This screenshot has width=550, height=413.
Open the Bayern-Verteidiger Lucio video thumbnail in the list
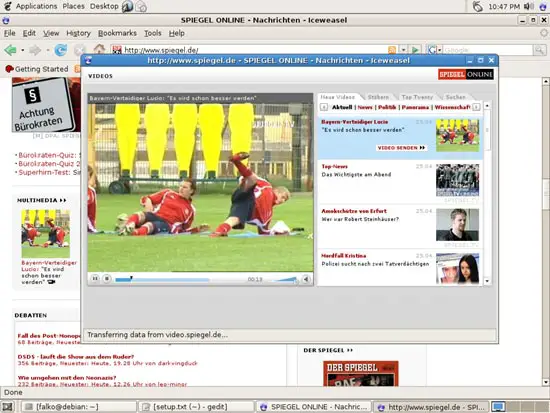pos(457,135)
